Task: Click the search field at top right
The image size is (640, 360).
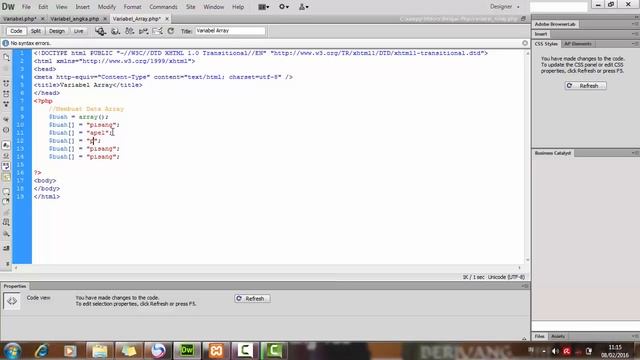Action: point(559,7)
